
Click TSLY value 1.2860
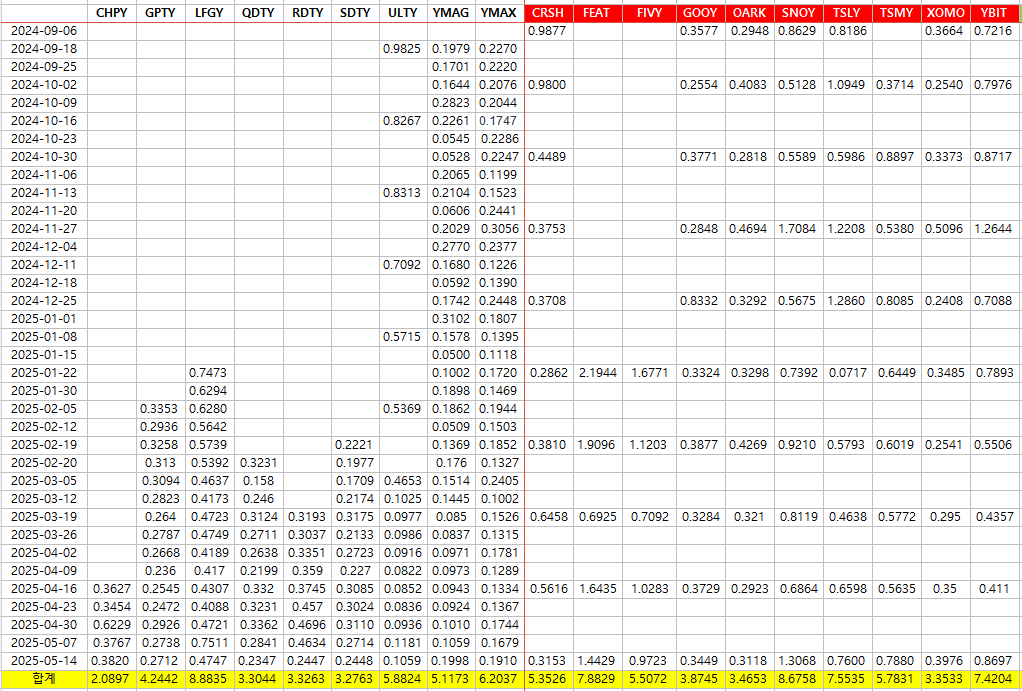click(x=847, y=301)
